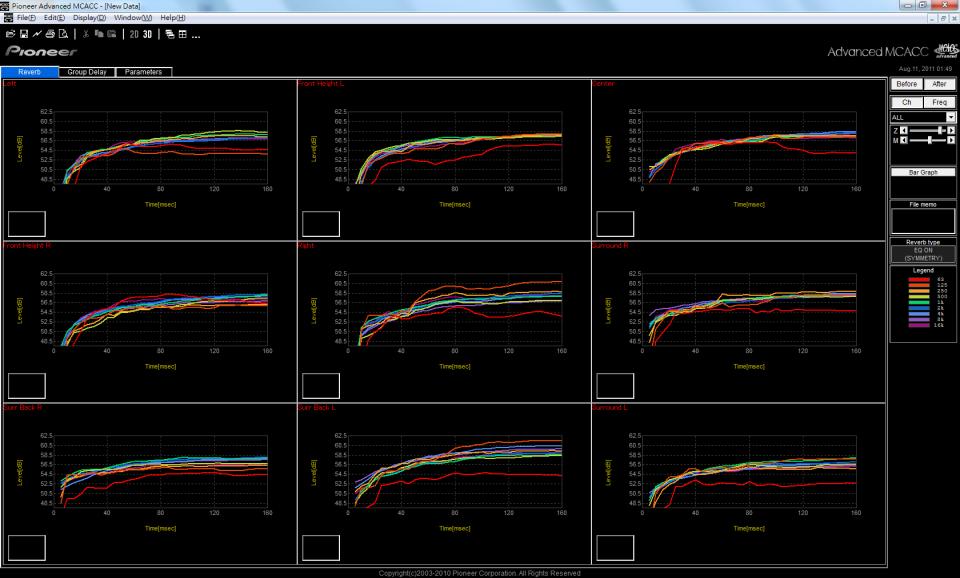Click the cascade windows toolbar icon
This screenshot has width=960, height=578.
pyautogui.click(x=170, y=34)
